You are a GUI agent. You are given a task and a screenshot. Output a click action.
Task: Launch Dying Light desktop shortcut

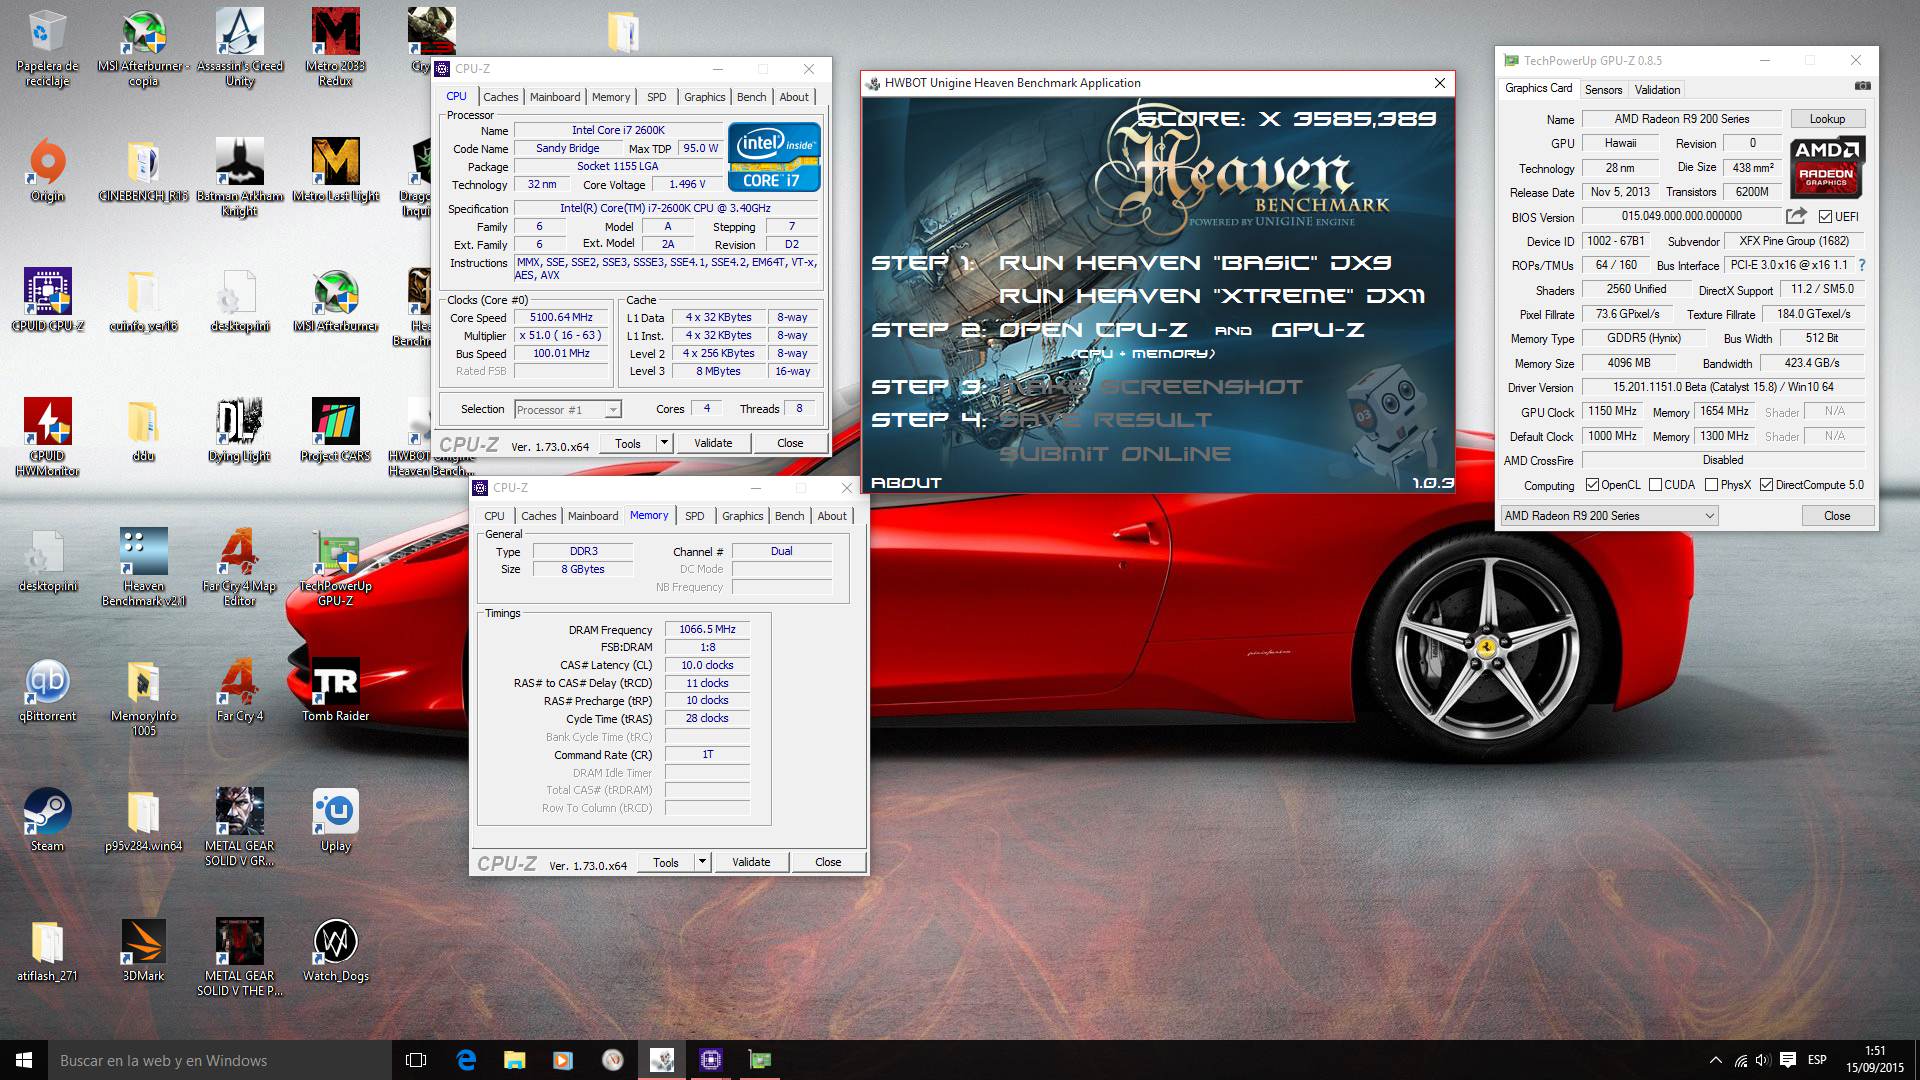point(240,430)
